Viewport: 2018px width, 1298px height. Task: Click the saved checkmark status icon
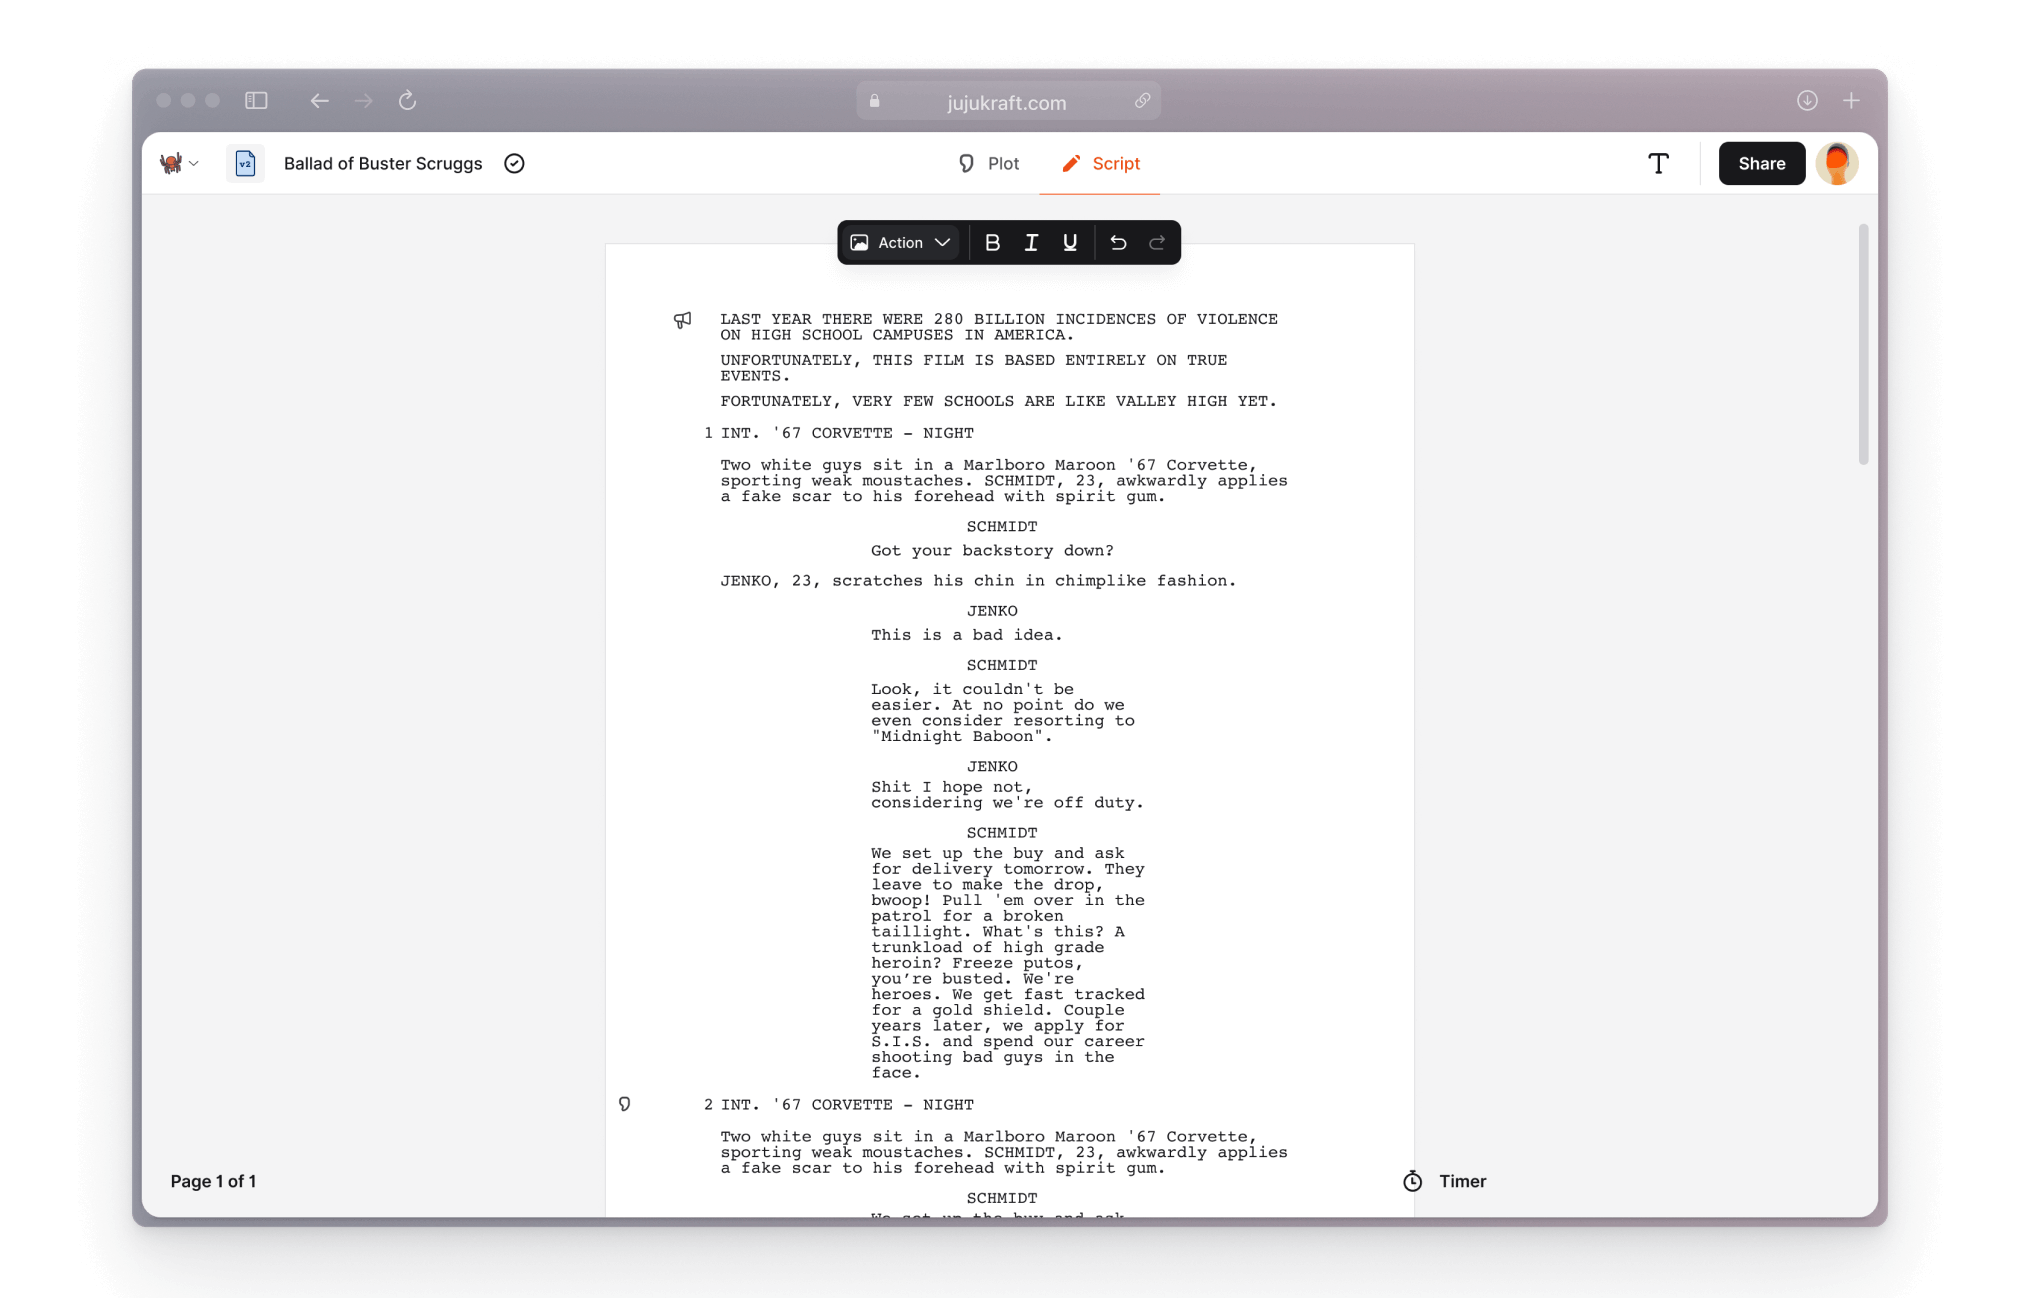pyautogui.click(x=514, y=163)
